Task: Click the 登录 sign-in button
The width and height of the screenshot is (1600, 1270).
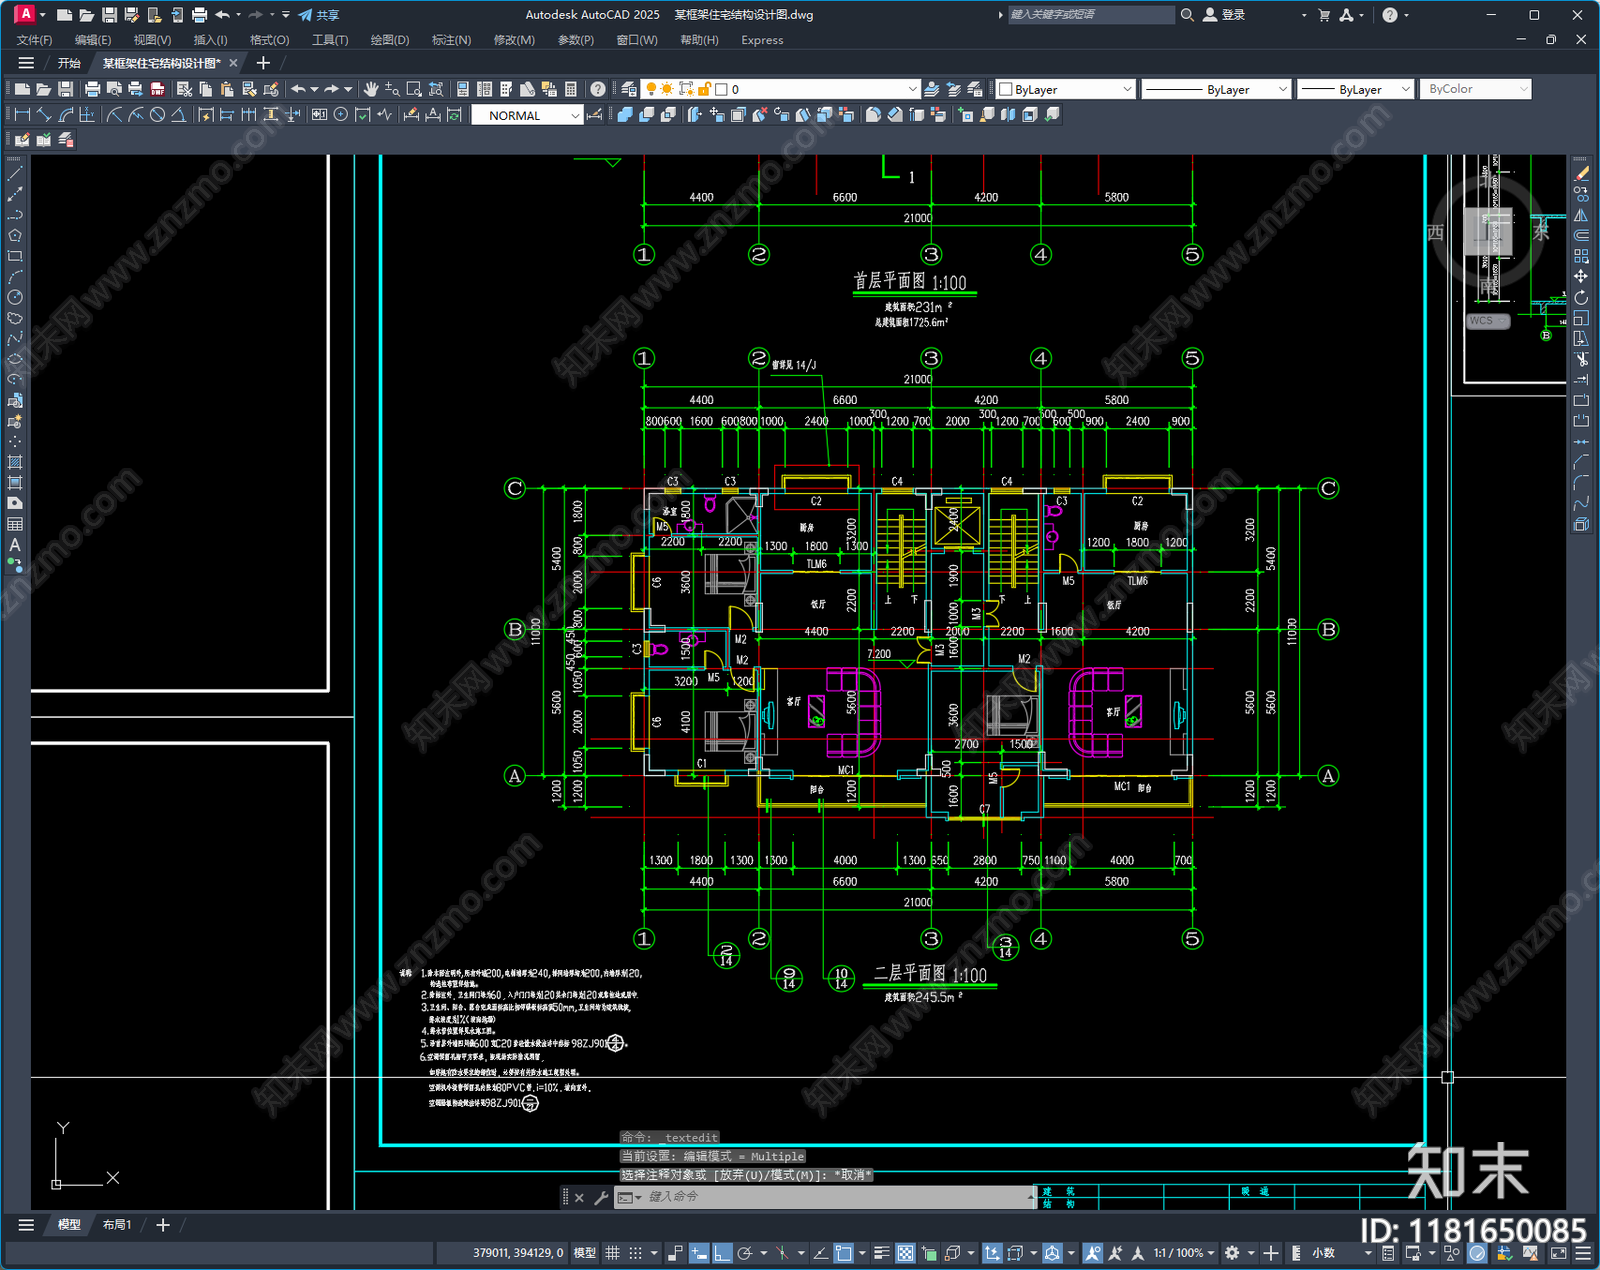Action: point(1224,15)
